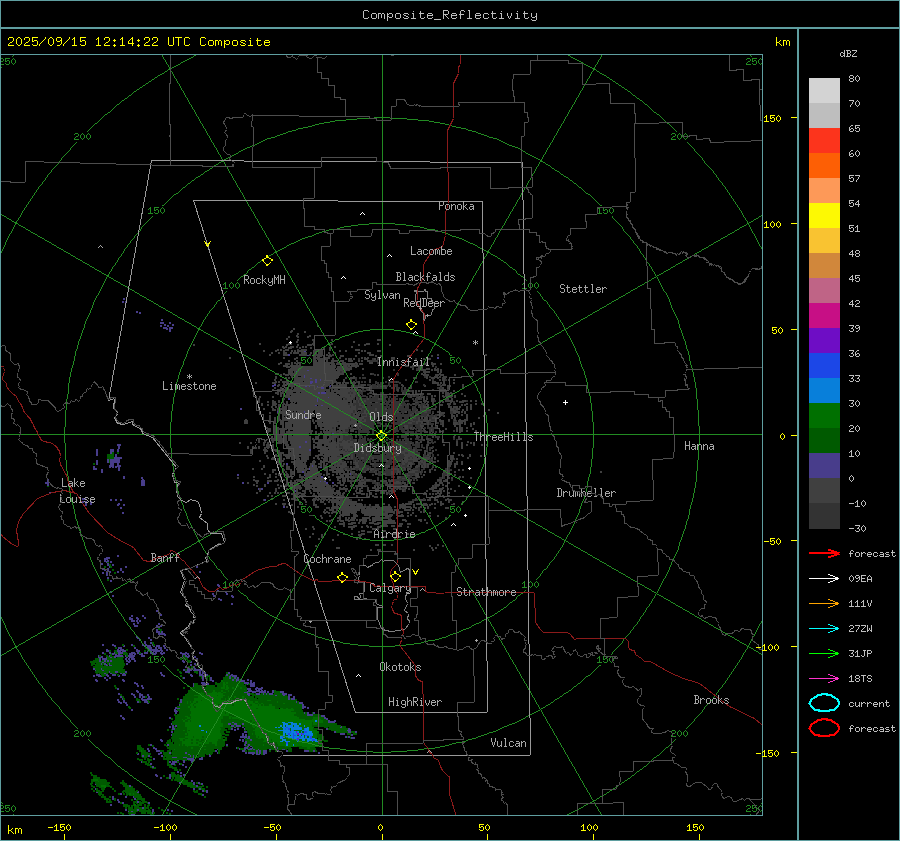900x841 pixels.
Task: Click the Stettler label
Action: (x=583, y=289)
